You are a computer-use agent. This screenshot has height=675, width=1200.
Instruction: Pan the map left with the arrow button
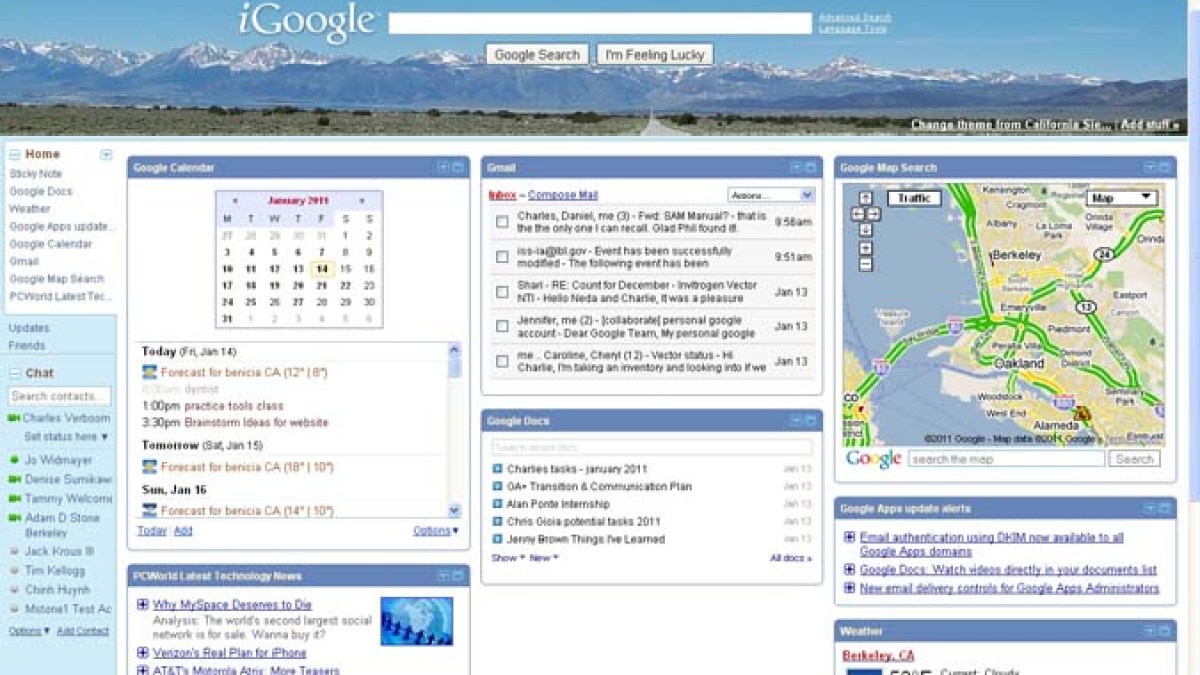pyautogui.click(x=857, y=214)
